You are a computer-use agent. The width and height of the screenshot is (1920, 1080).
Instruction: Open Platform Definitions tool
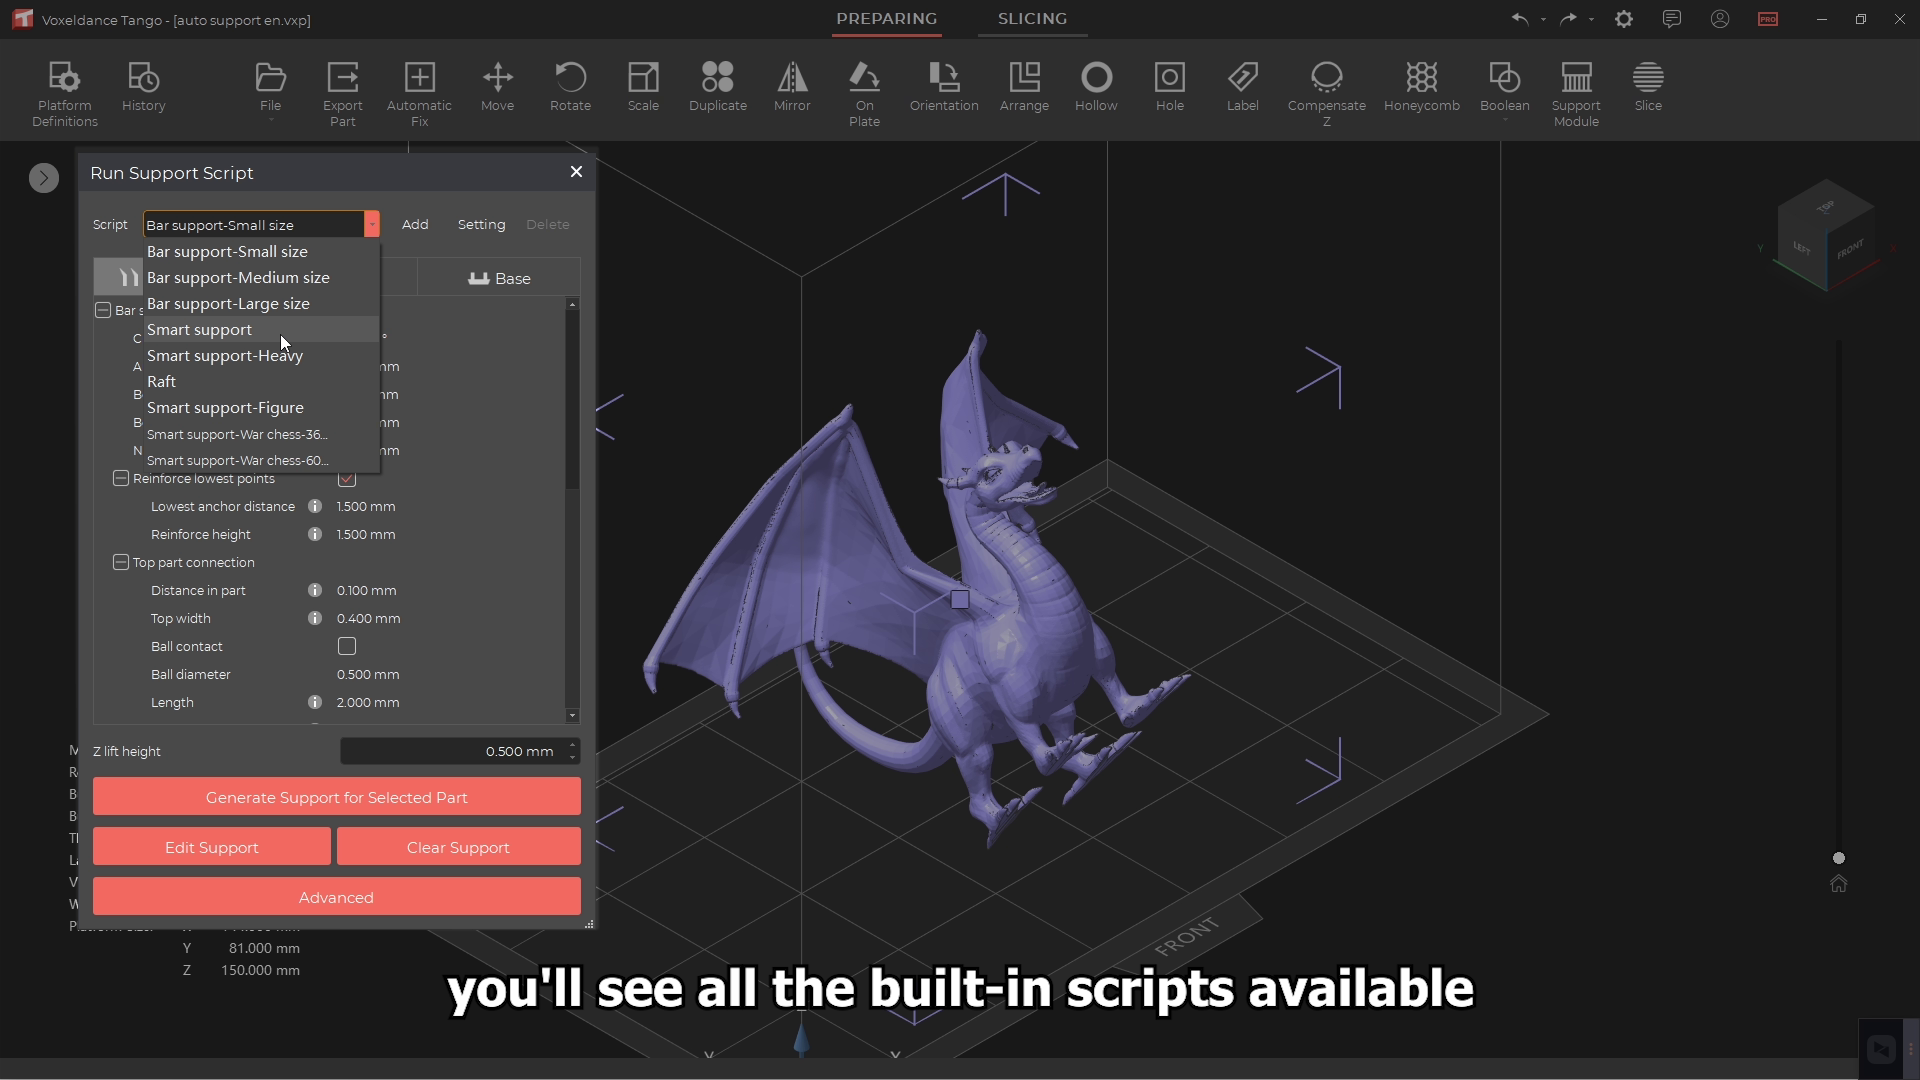pyautogui.click(x=64, y=94)
